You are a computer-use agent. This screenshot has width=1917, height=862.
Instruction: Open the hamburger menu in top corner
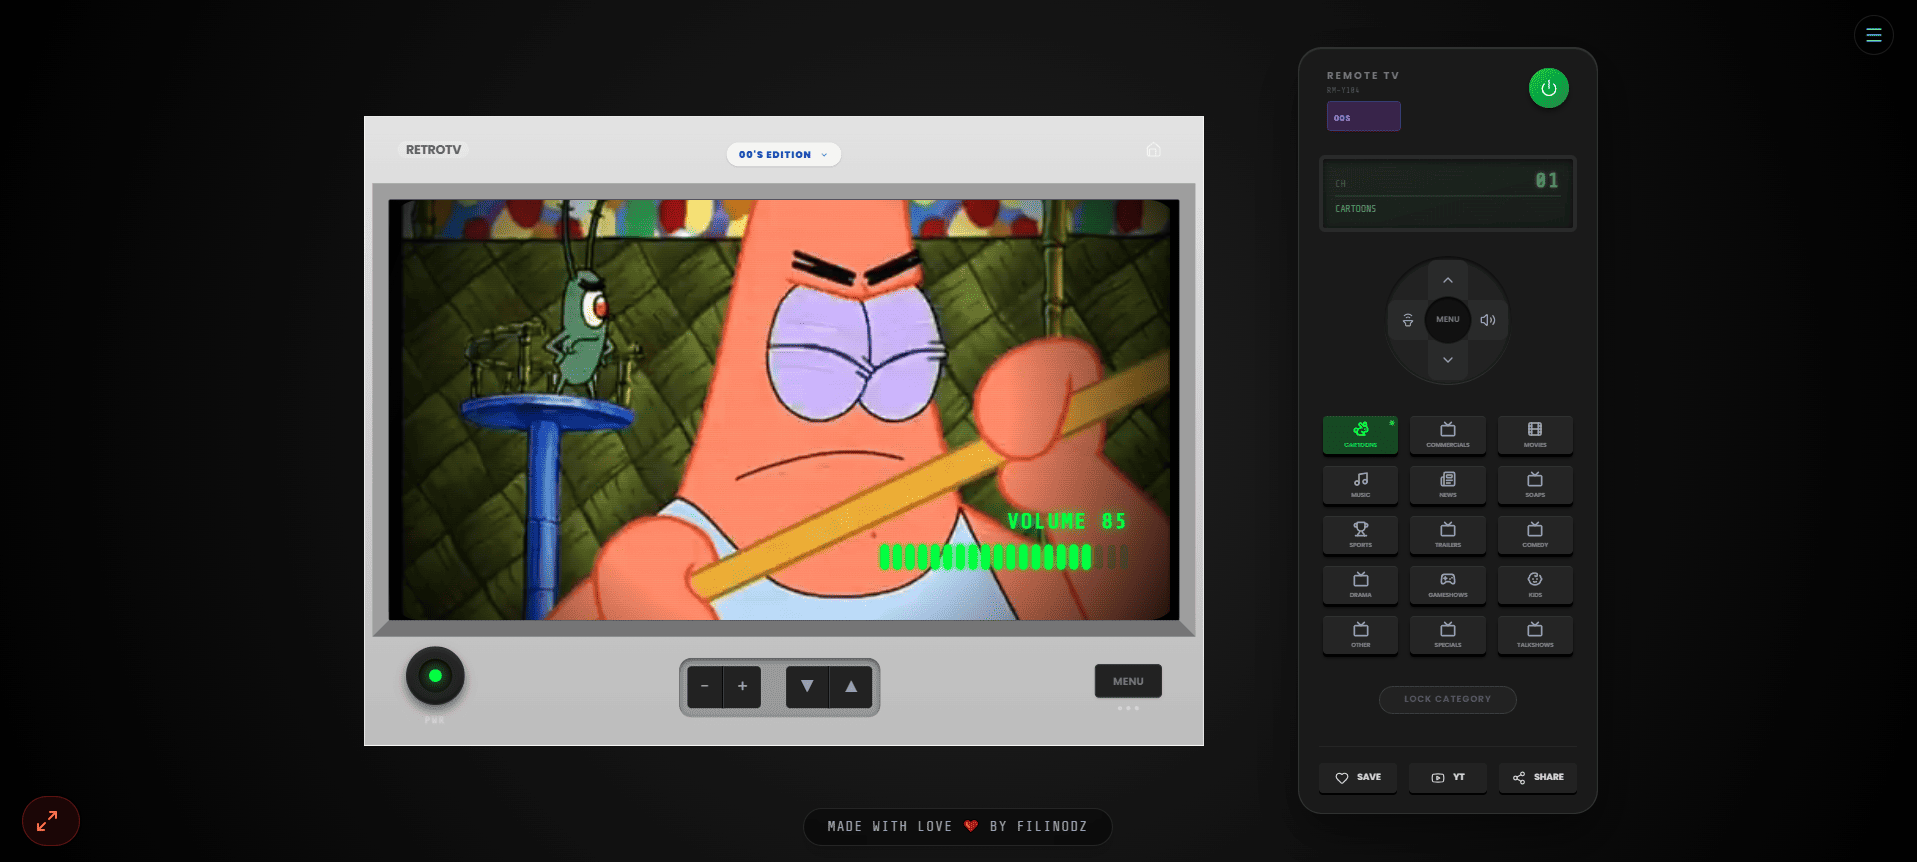click(1873, 35)
